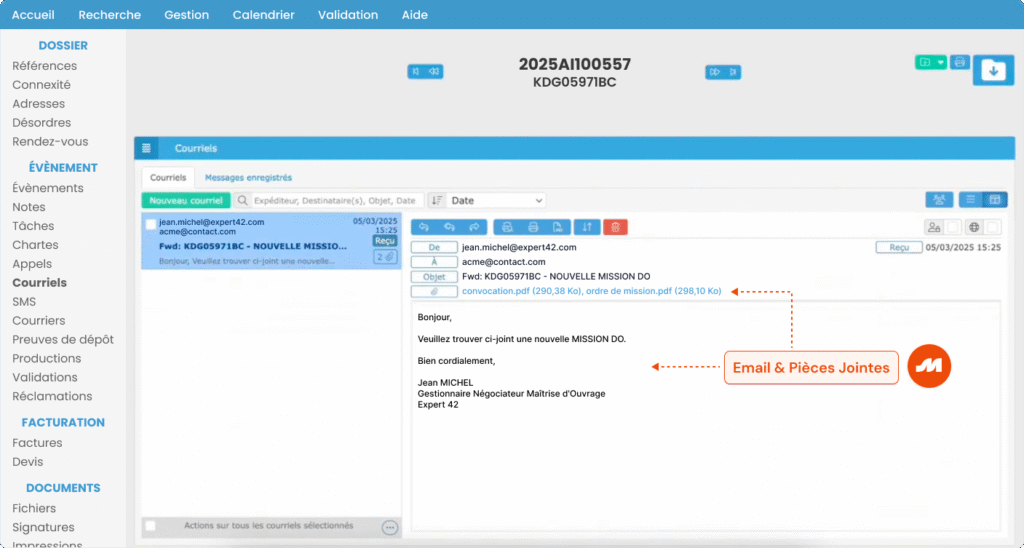Click the paperclip attachments field button
1024x548 pixels.
[434, 291]
